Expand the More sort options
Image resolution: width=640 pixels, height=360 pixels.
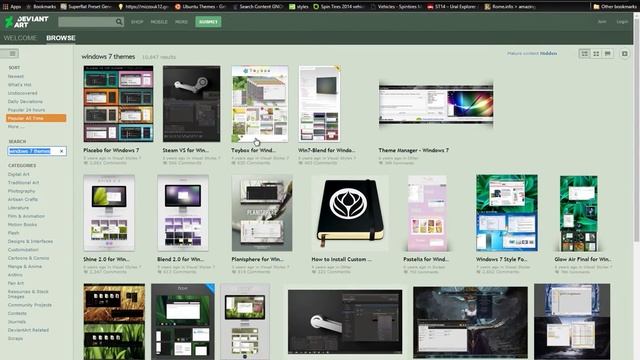(16, 127)
